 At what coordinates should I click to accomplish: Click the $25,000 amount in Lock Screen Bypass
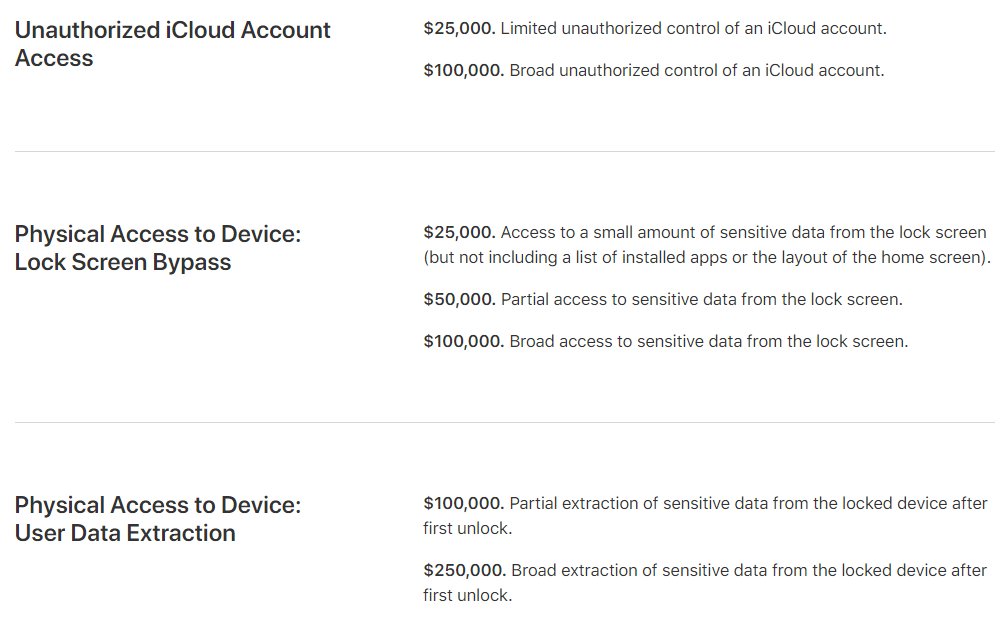(459, 233)
